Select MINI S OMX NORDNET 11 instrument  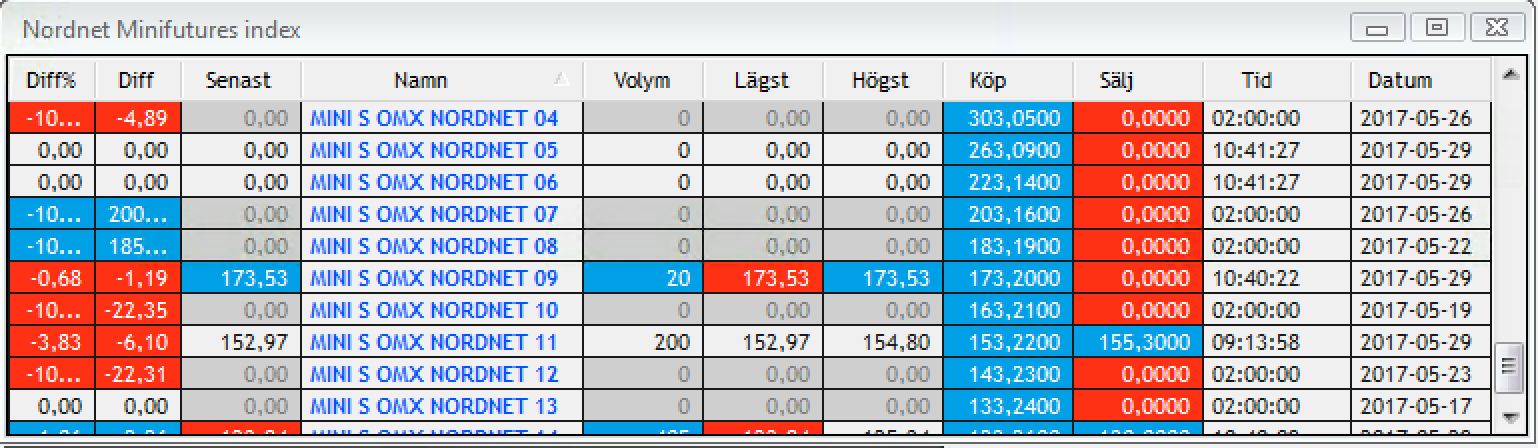(434, 343)
